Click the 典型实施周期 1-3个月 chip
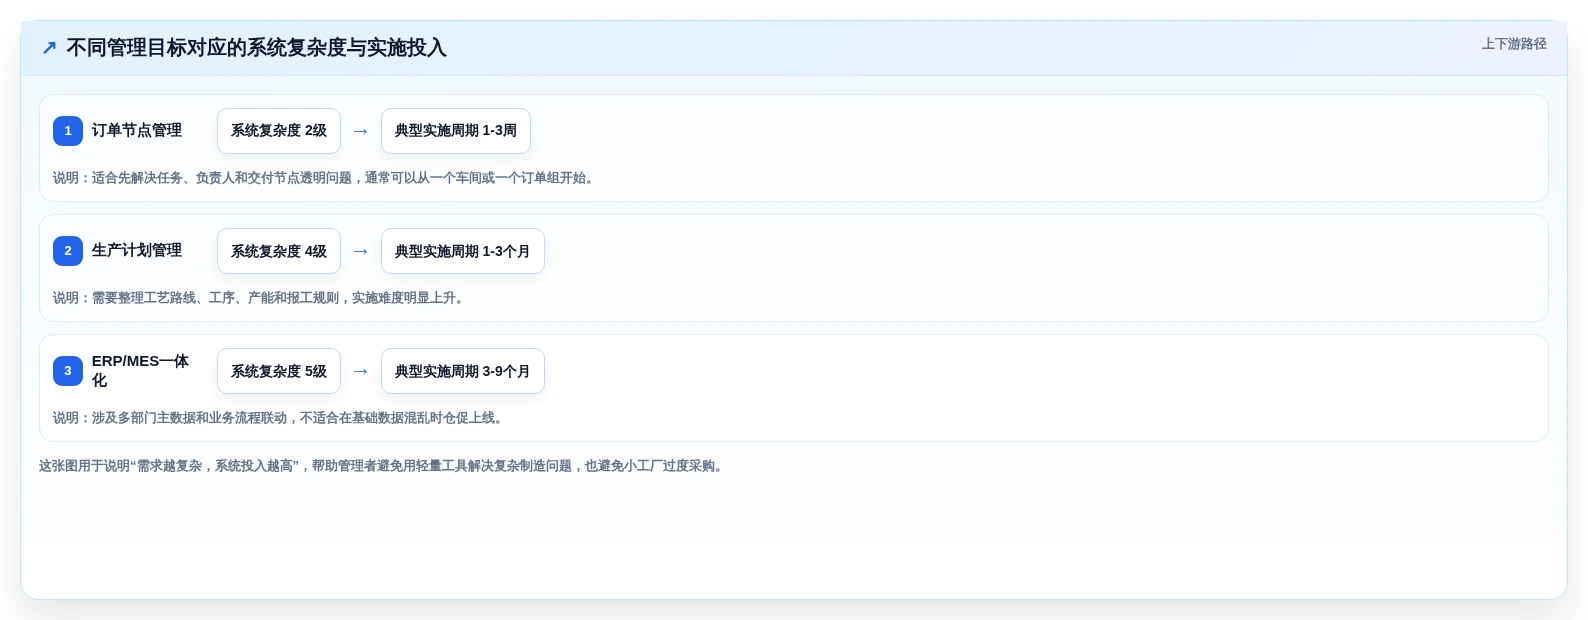 point(463,251)
